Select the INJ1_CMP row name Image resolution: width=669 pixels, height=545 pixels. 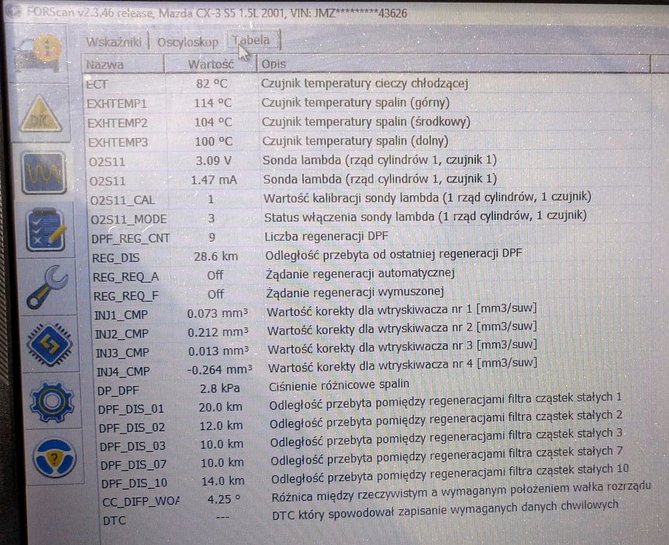[121, 315]
